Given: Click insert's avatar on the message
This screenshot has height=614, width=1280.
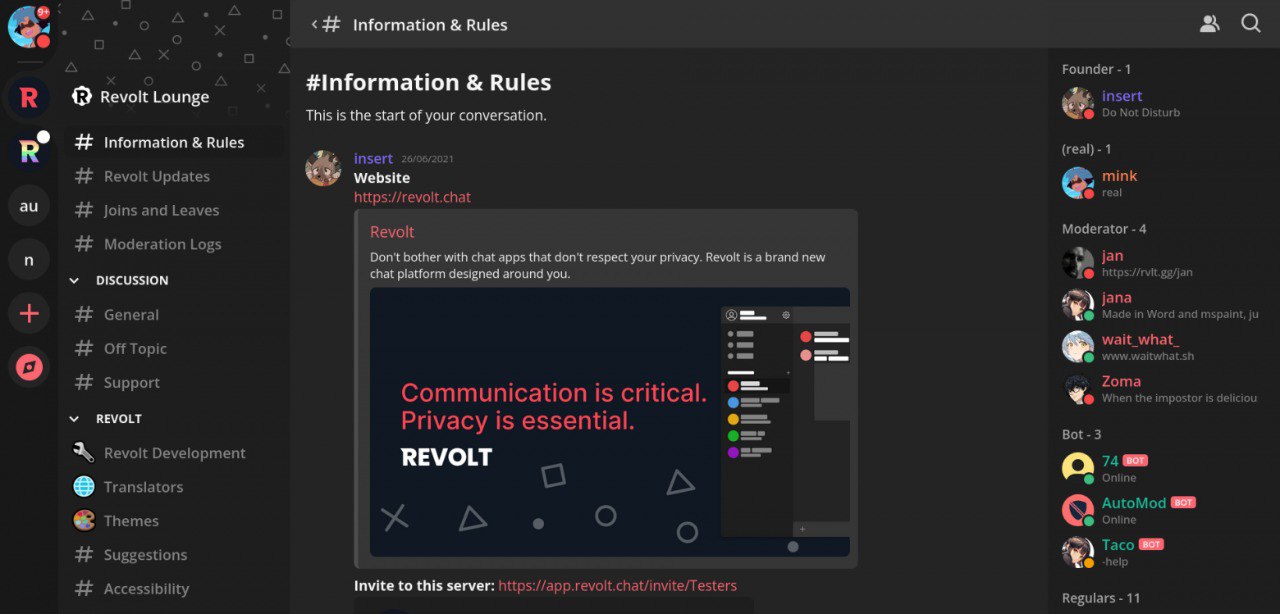Looking at the screenshot, I should pos(323,169).
